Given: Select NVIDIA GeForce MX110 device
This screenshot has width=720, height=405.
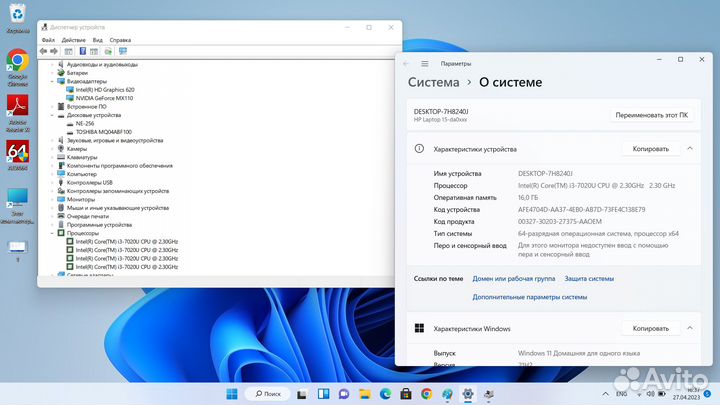Looking at the screenshot, I should 104,98.
